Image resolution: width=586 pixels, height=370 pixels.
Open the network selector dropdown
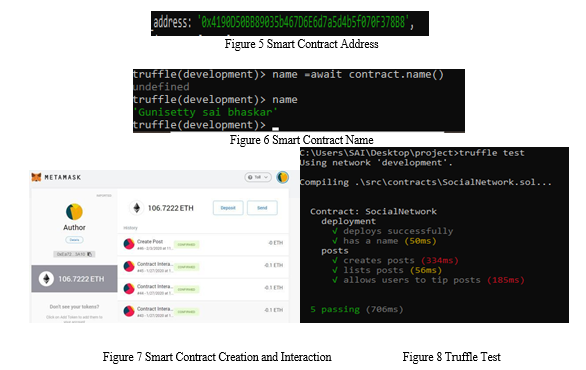click(258, 177)
